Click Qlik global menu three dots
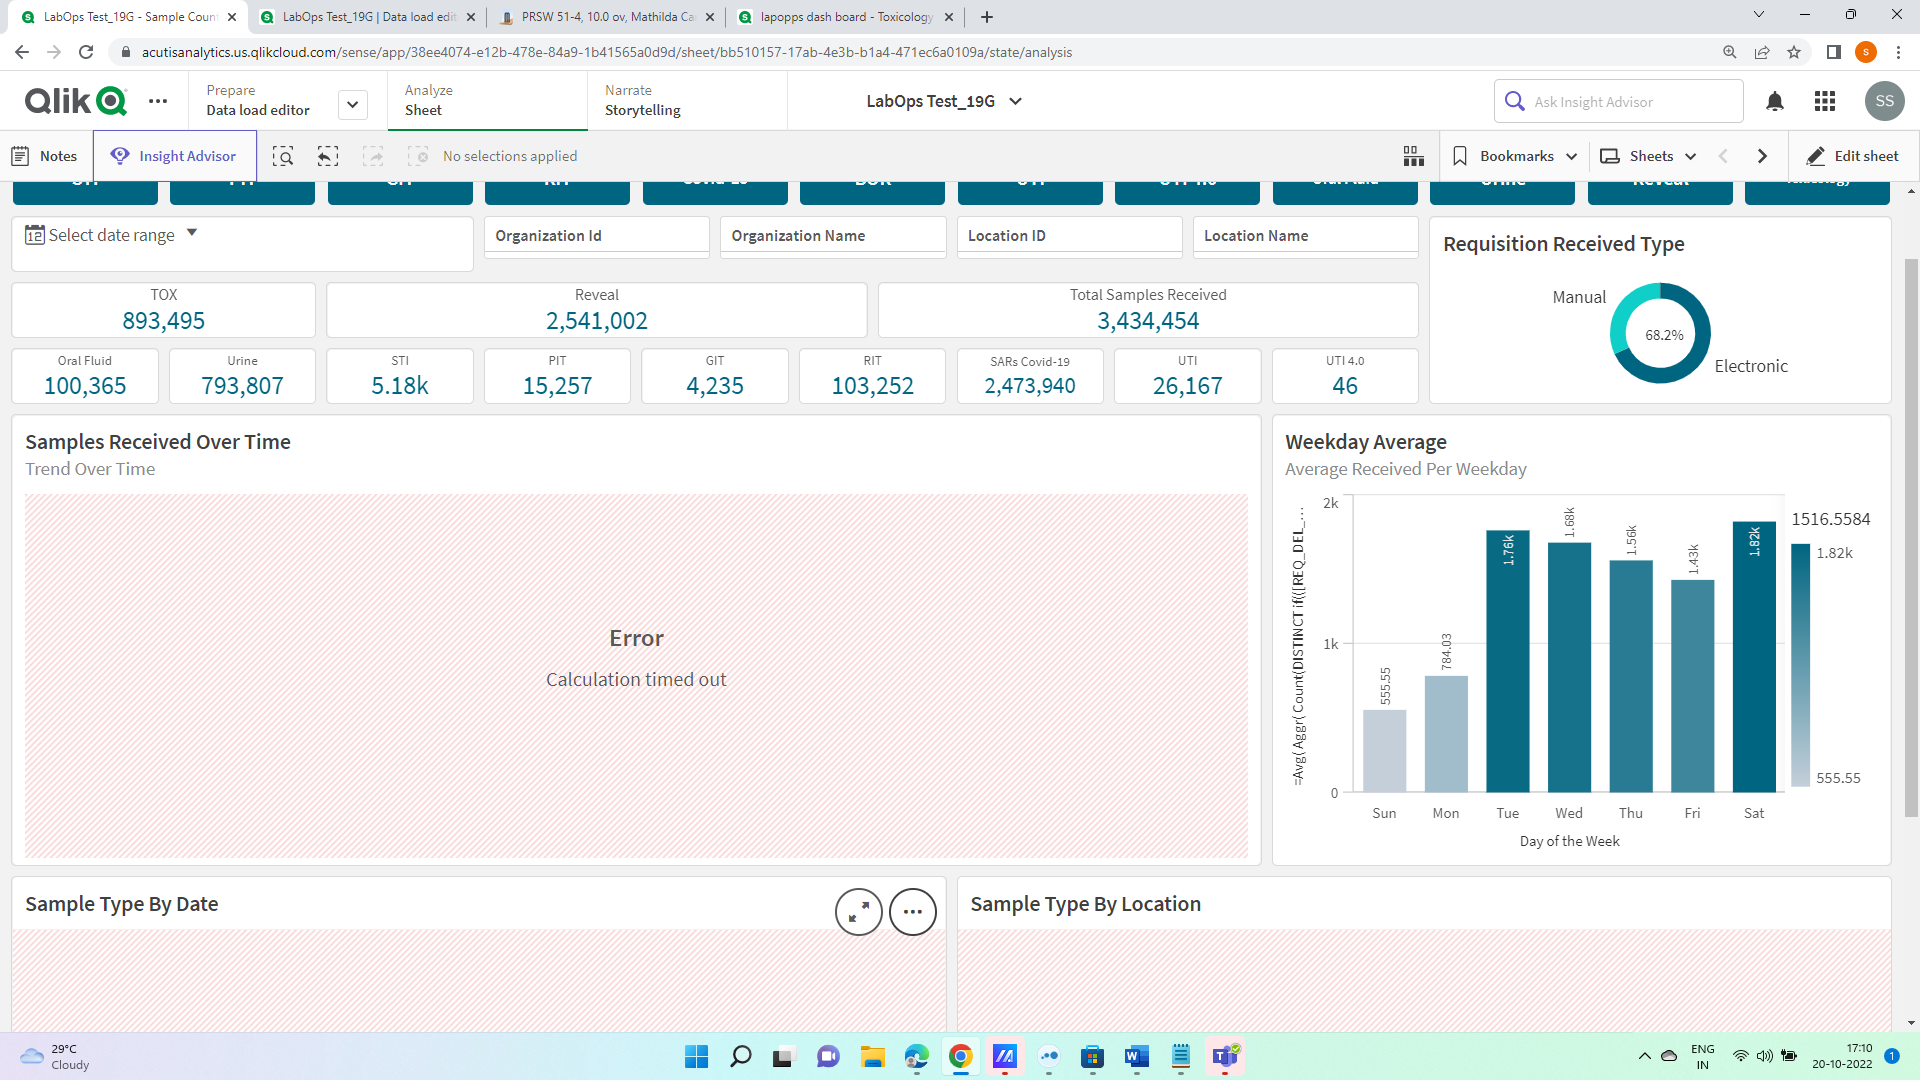Image resolution: width=1920 pixels, height=1080 pixels. coord(158,101)
